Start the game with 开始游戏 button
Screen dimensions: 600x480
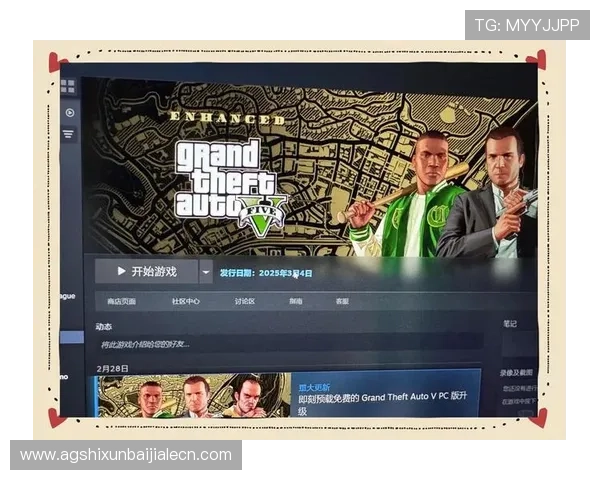coord(147,271)
